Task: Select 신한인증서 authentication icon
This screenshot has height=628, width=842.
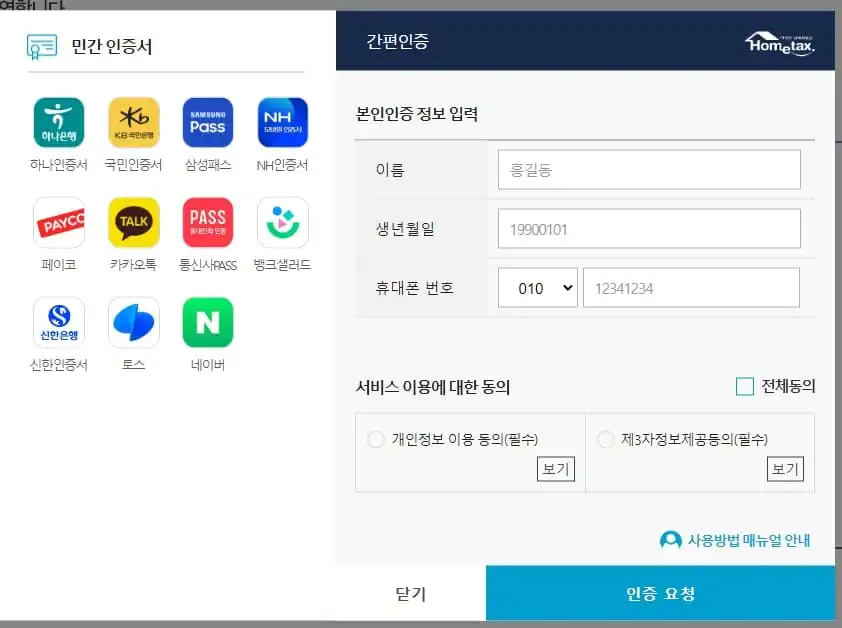Action: pyautogui.click(x=58, y=323)
